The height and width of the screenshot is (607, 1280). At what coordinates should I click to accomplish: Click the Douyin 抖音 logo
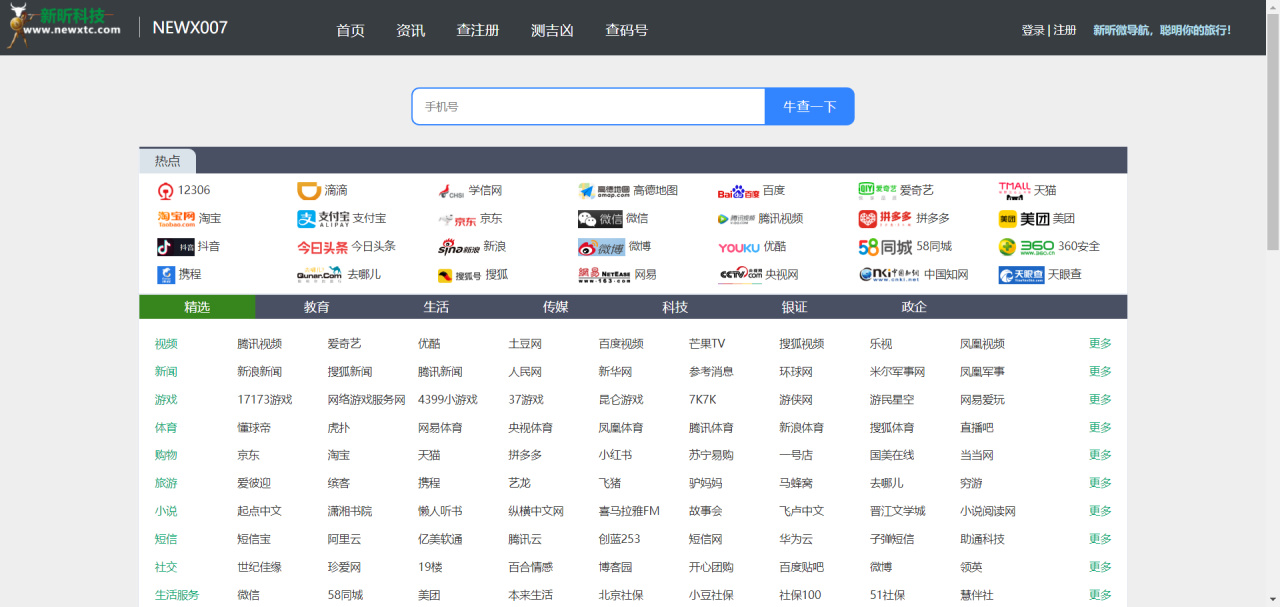(175, 247)
